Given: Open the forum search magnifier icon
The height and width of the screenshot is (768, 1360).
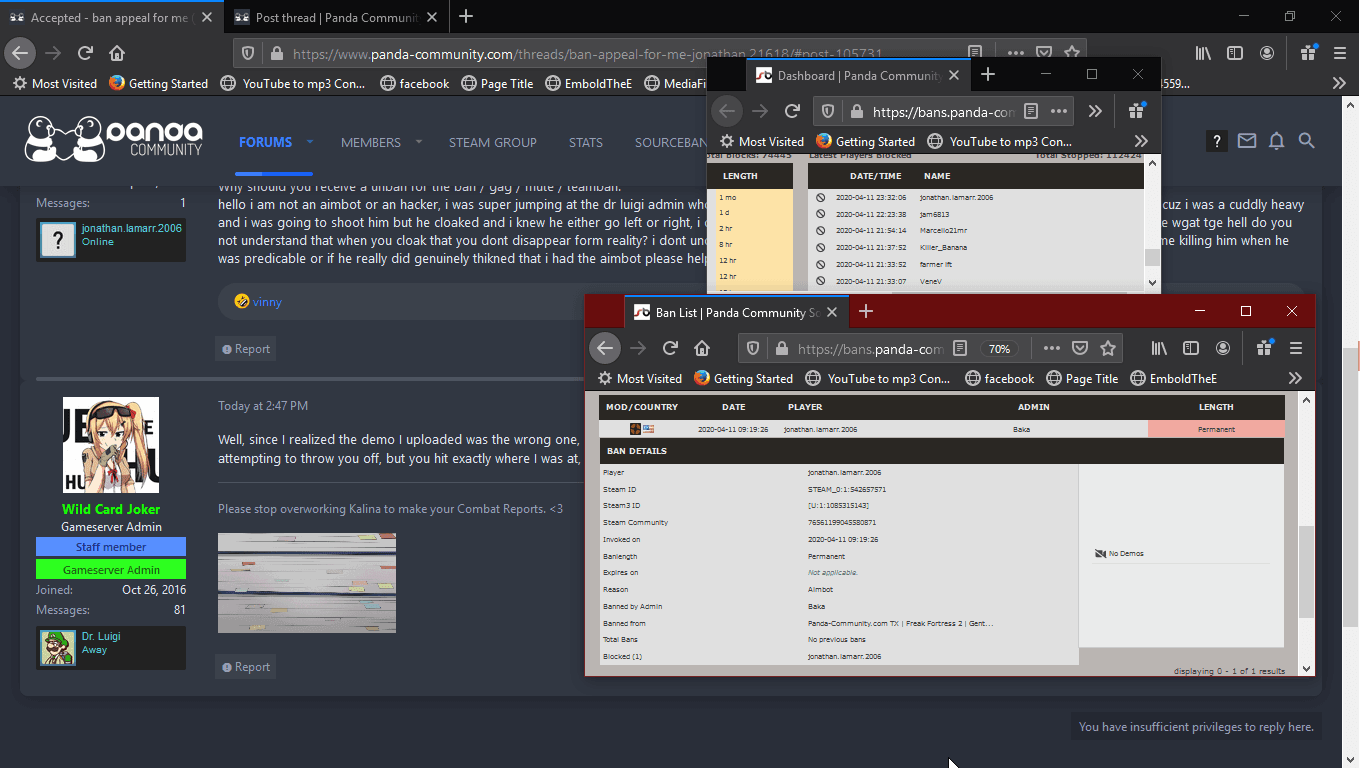Looking at the screenshot, I should click(1306, 142).
